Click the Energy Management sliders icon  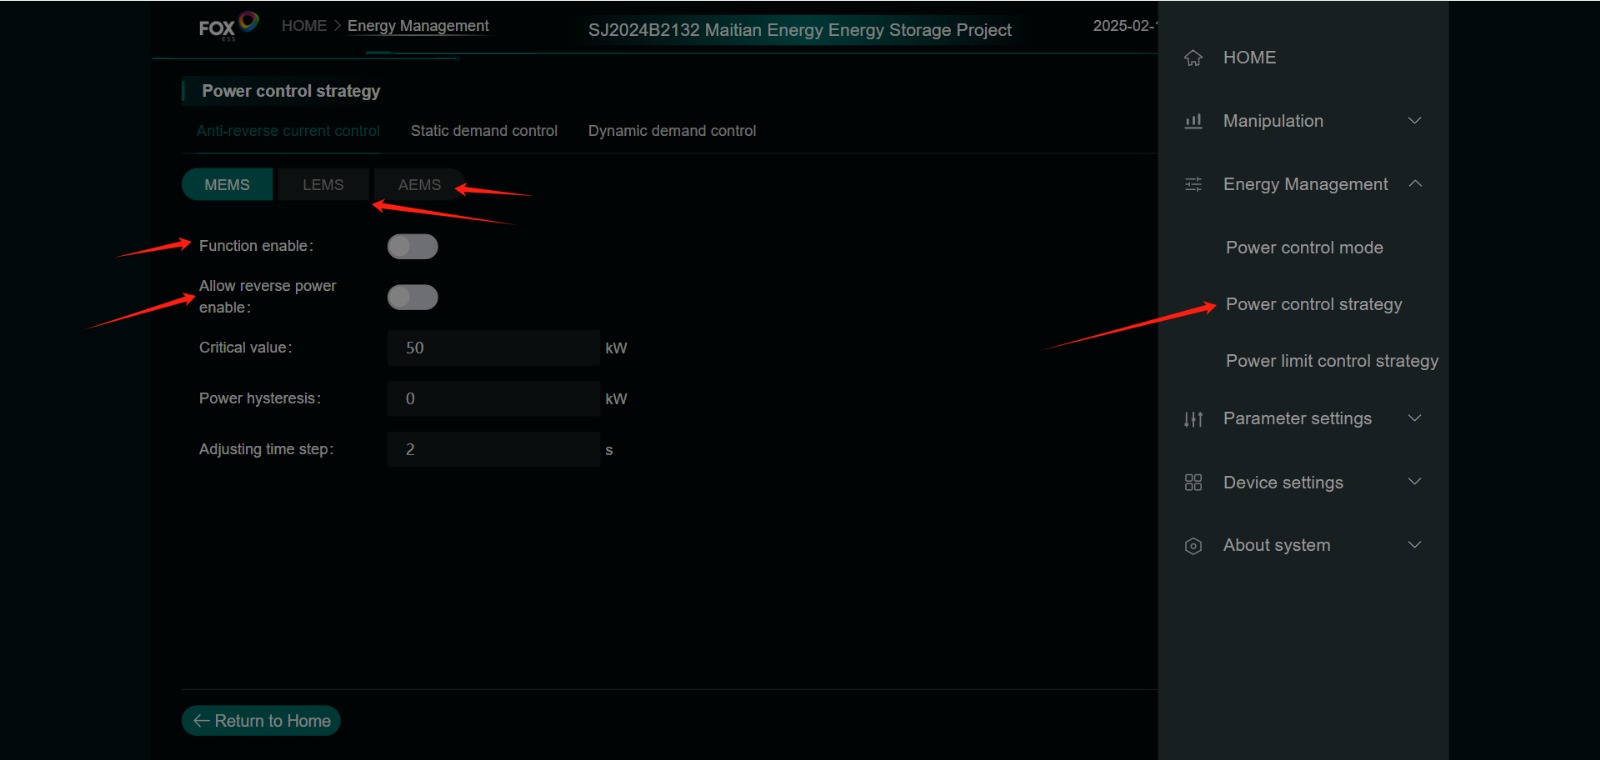1193,184
